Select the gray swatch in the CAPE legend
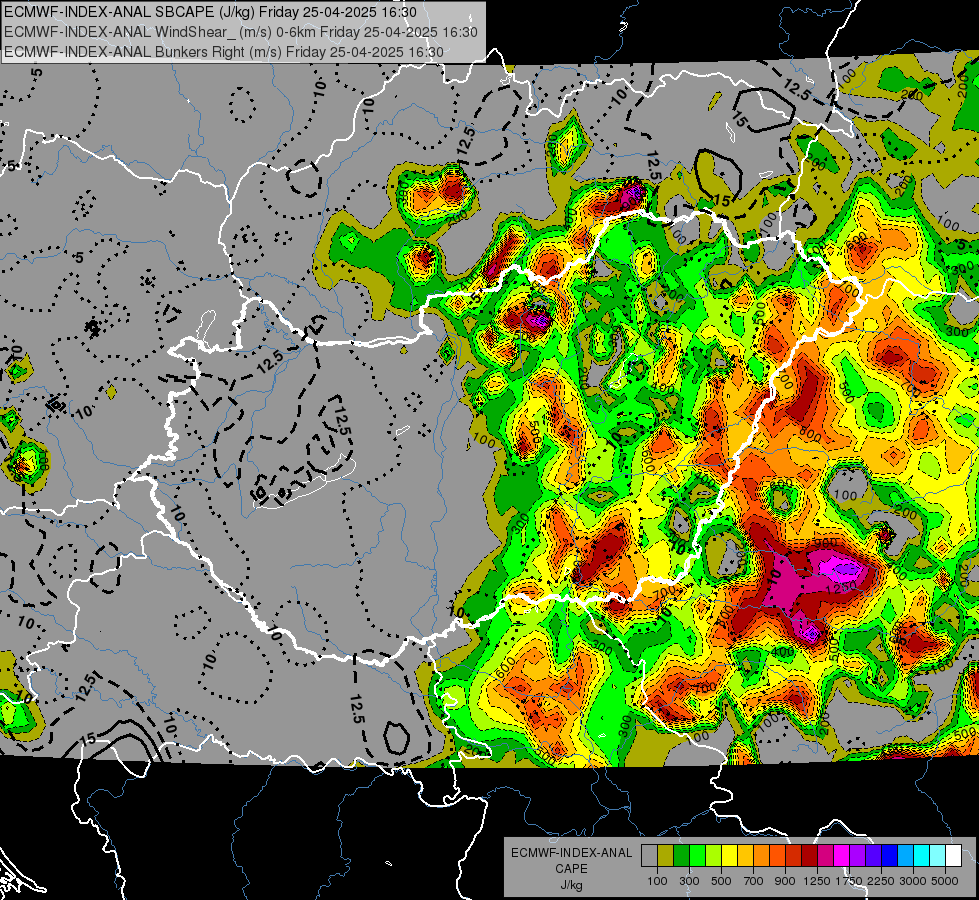This screenshot has height=900, width=979. 649,856
